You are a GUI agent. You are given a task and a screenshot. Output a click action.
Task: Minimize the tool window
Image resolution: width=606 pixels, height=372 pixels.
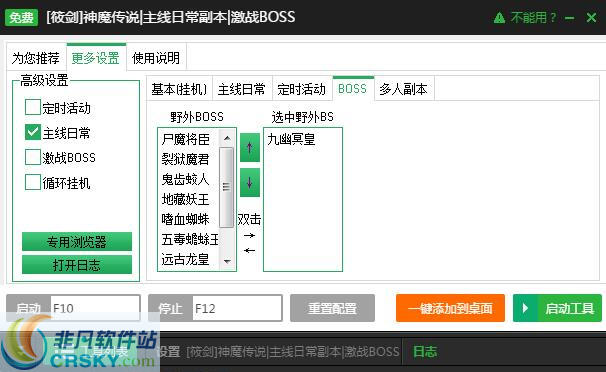569,18
